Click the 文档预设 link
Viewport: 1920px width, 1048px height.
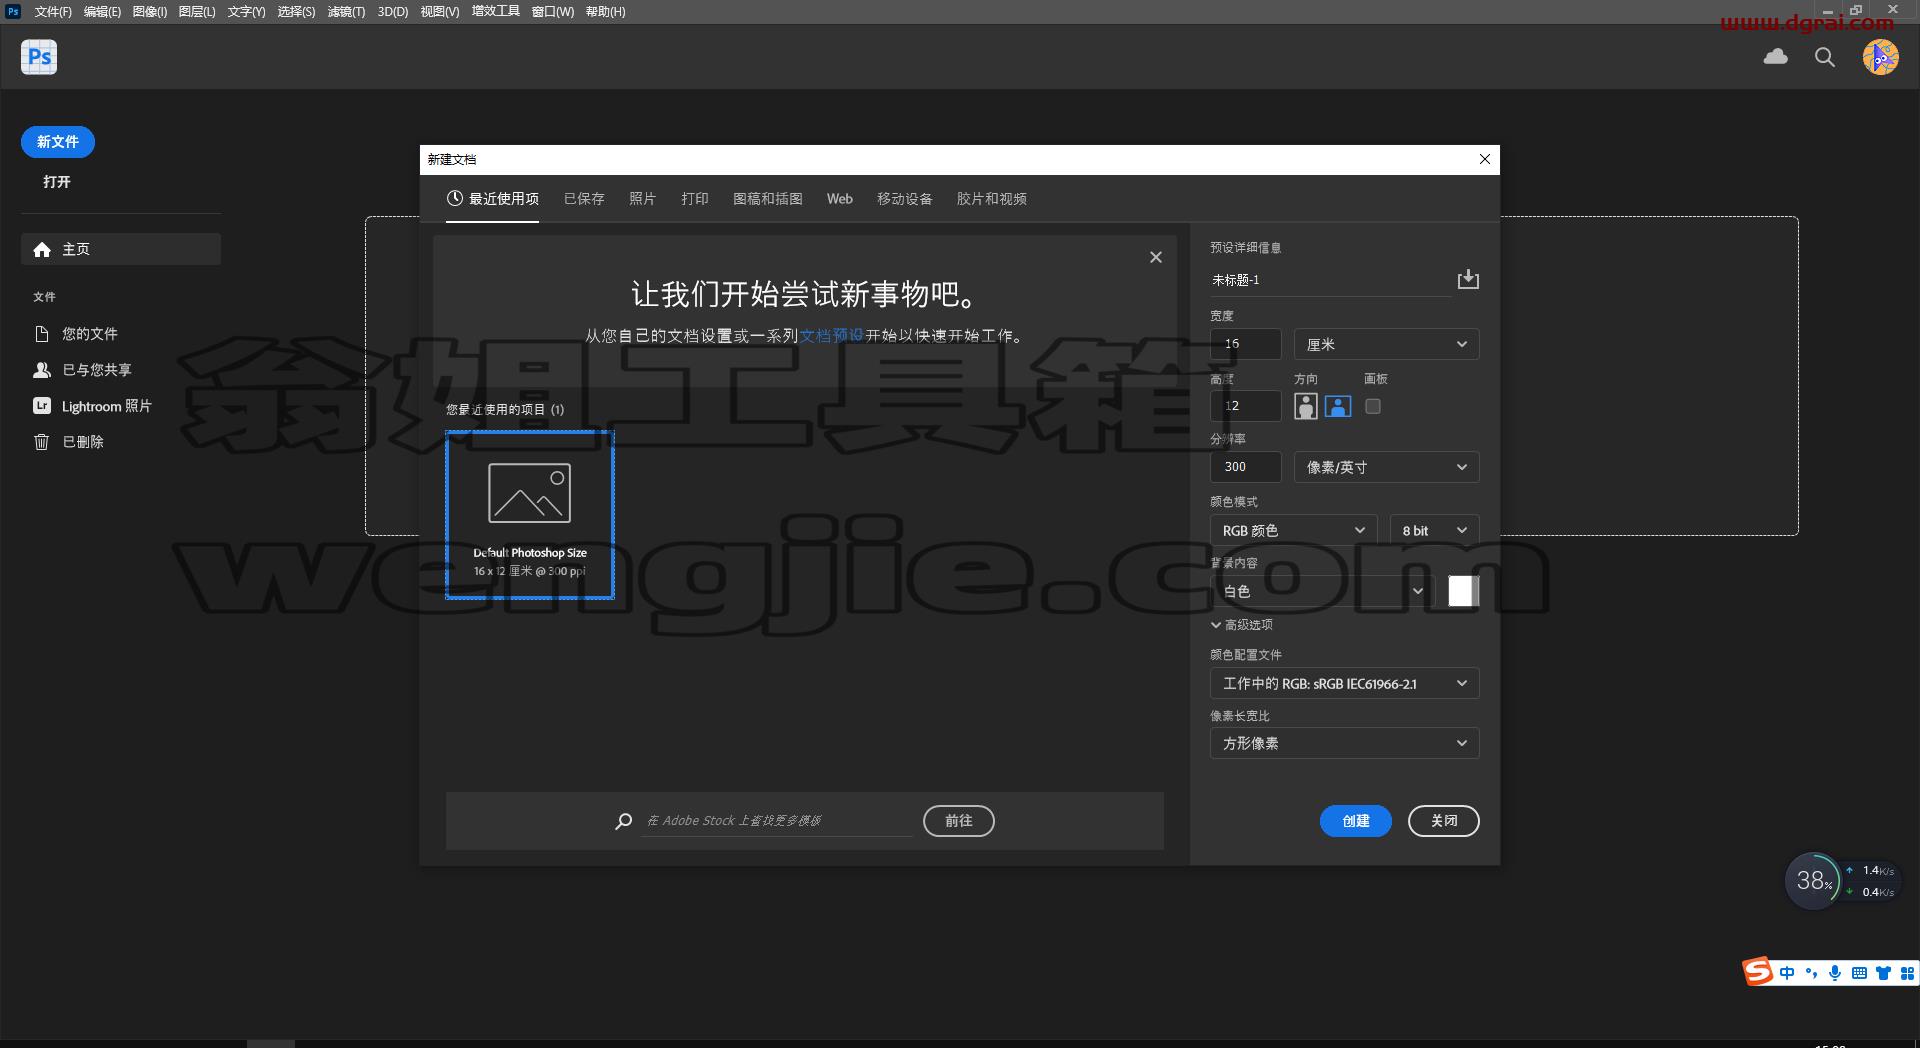point(831,336)
